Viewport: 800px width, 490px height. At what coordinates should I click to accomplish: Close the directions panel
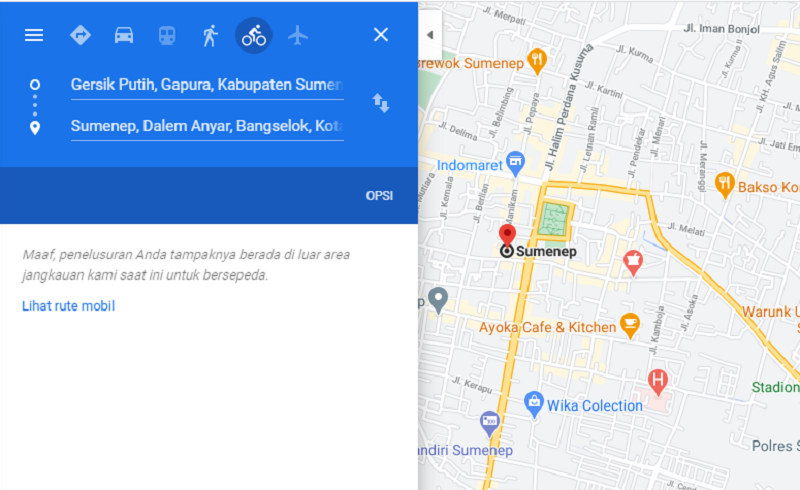point(381,35)
